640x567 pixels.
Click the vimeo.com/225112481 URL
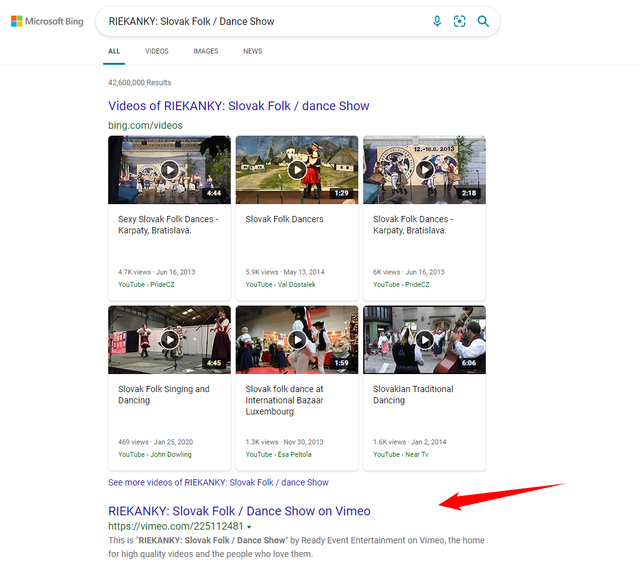point(176,527)
